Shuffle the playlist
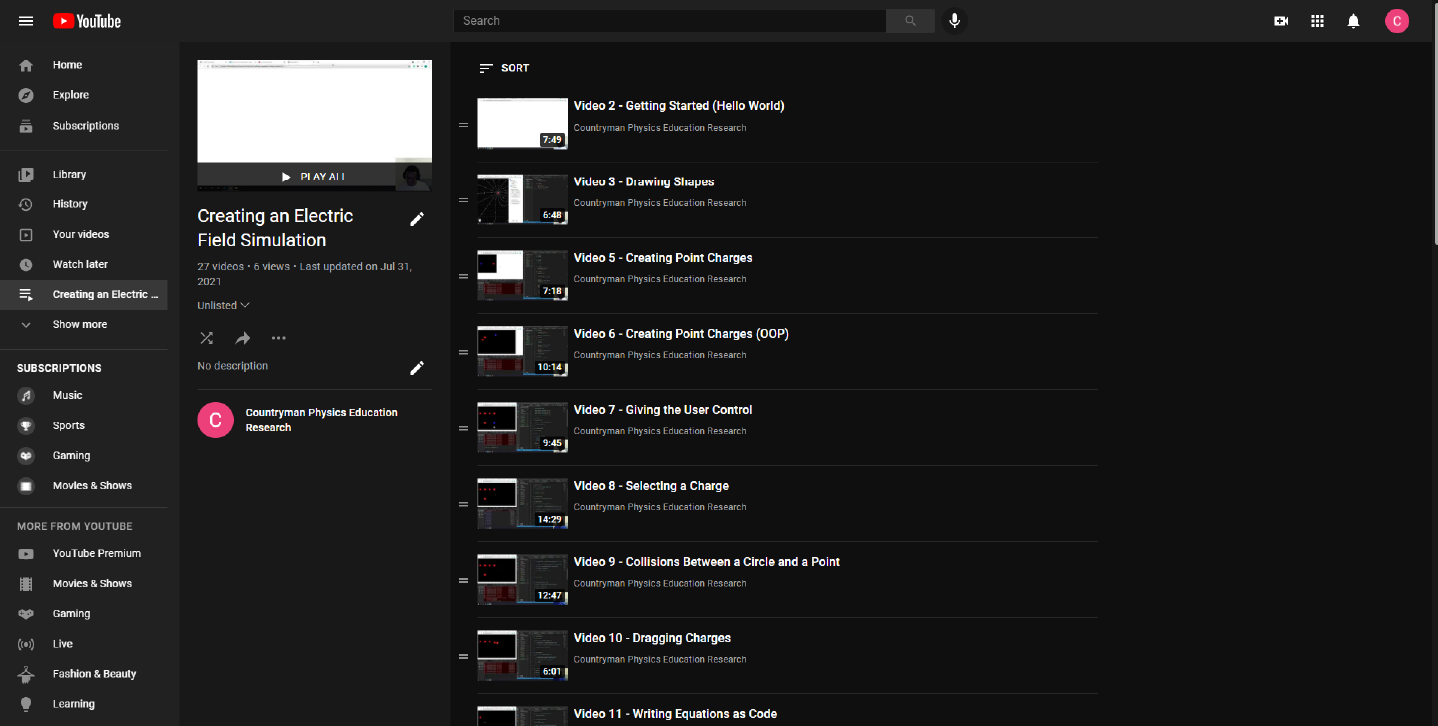The image size is (1438, 726). tap(206, 338)
